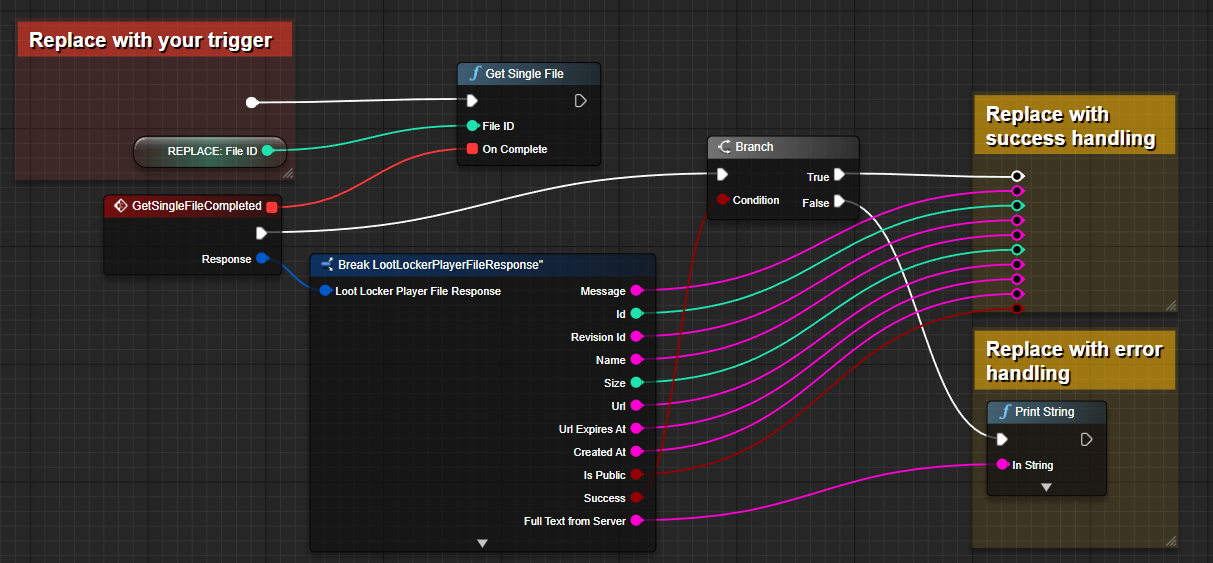Click the In String input pin
The image size is (1213, 563).
tap(1001, 465)
